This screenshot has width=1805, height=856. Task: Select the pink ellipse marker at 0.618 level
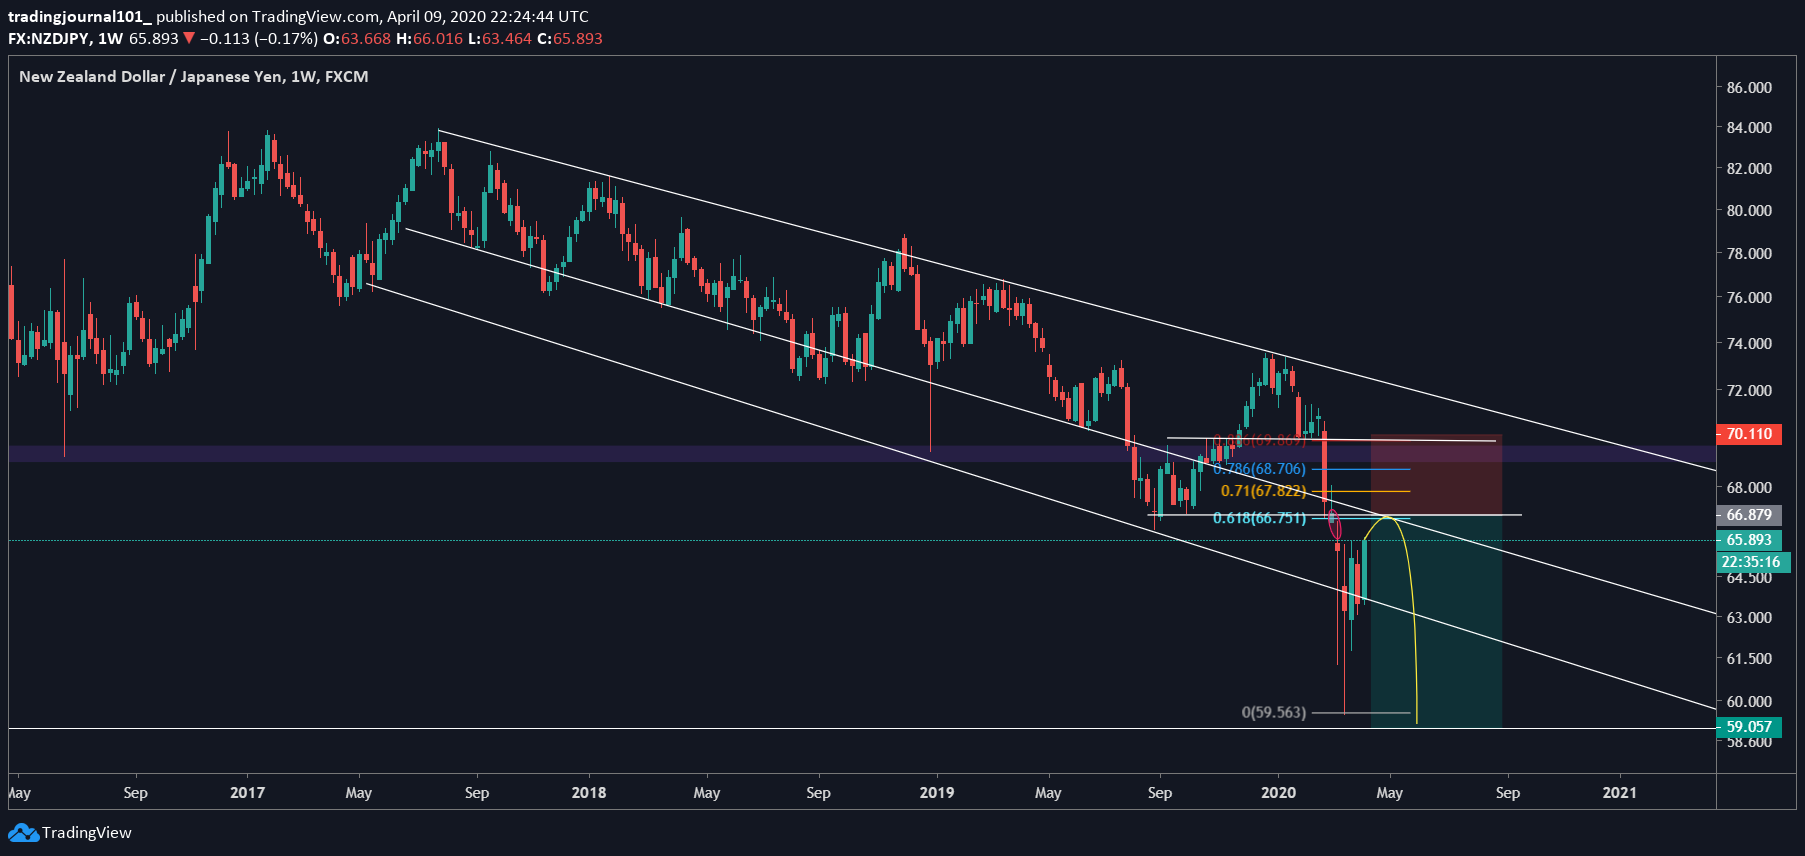coord(1334,524)
